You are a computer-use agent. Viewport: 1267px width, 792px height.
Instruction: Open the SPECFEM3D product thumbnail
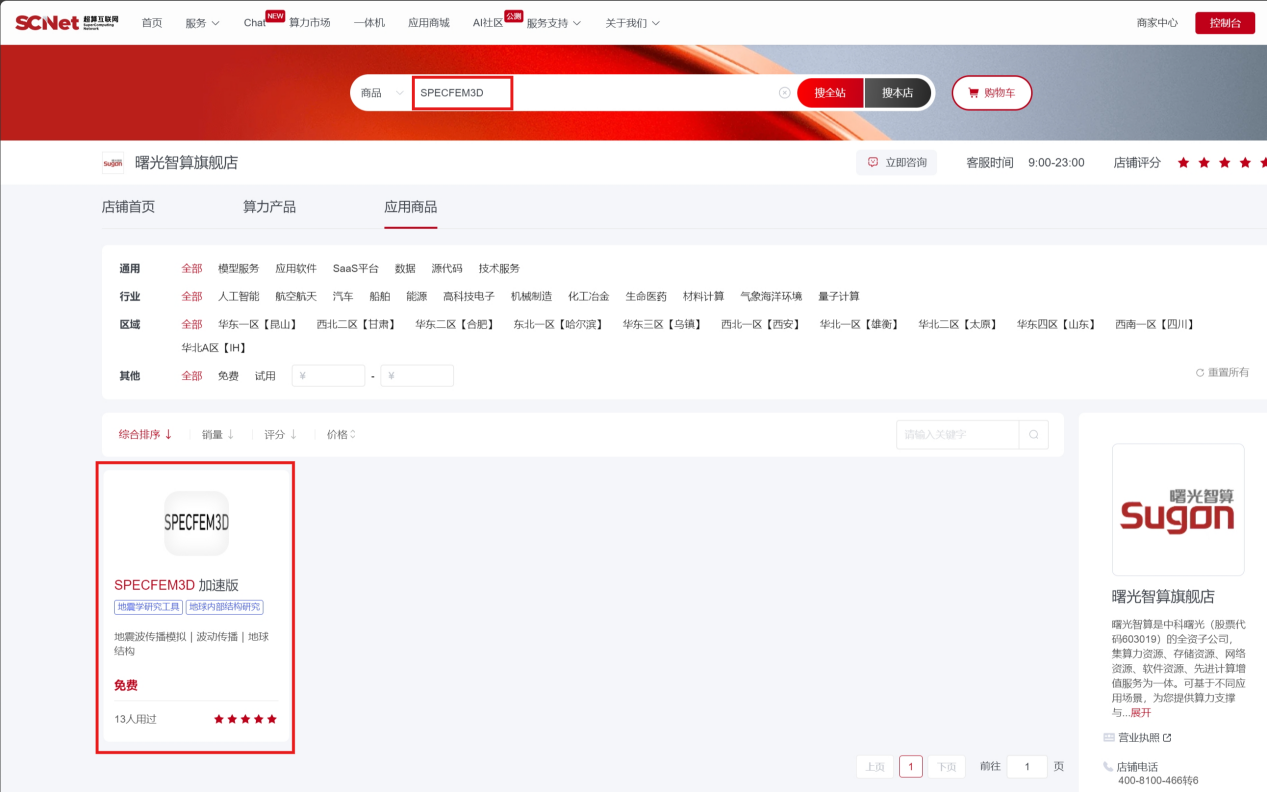click(x=196, y=523)
